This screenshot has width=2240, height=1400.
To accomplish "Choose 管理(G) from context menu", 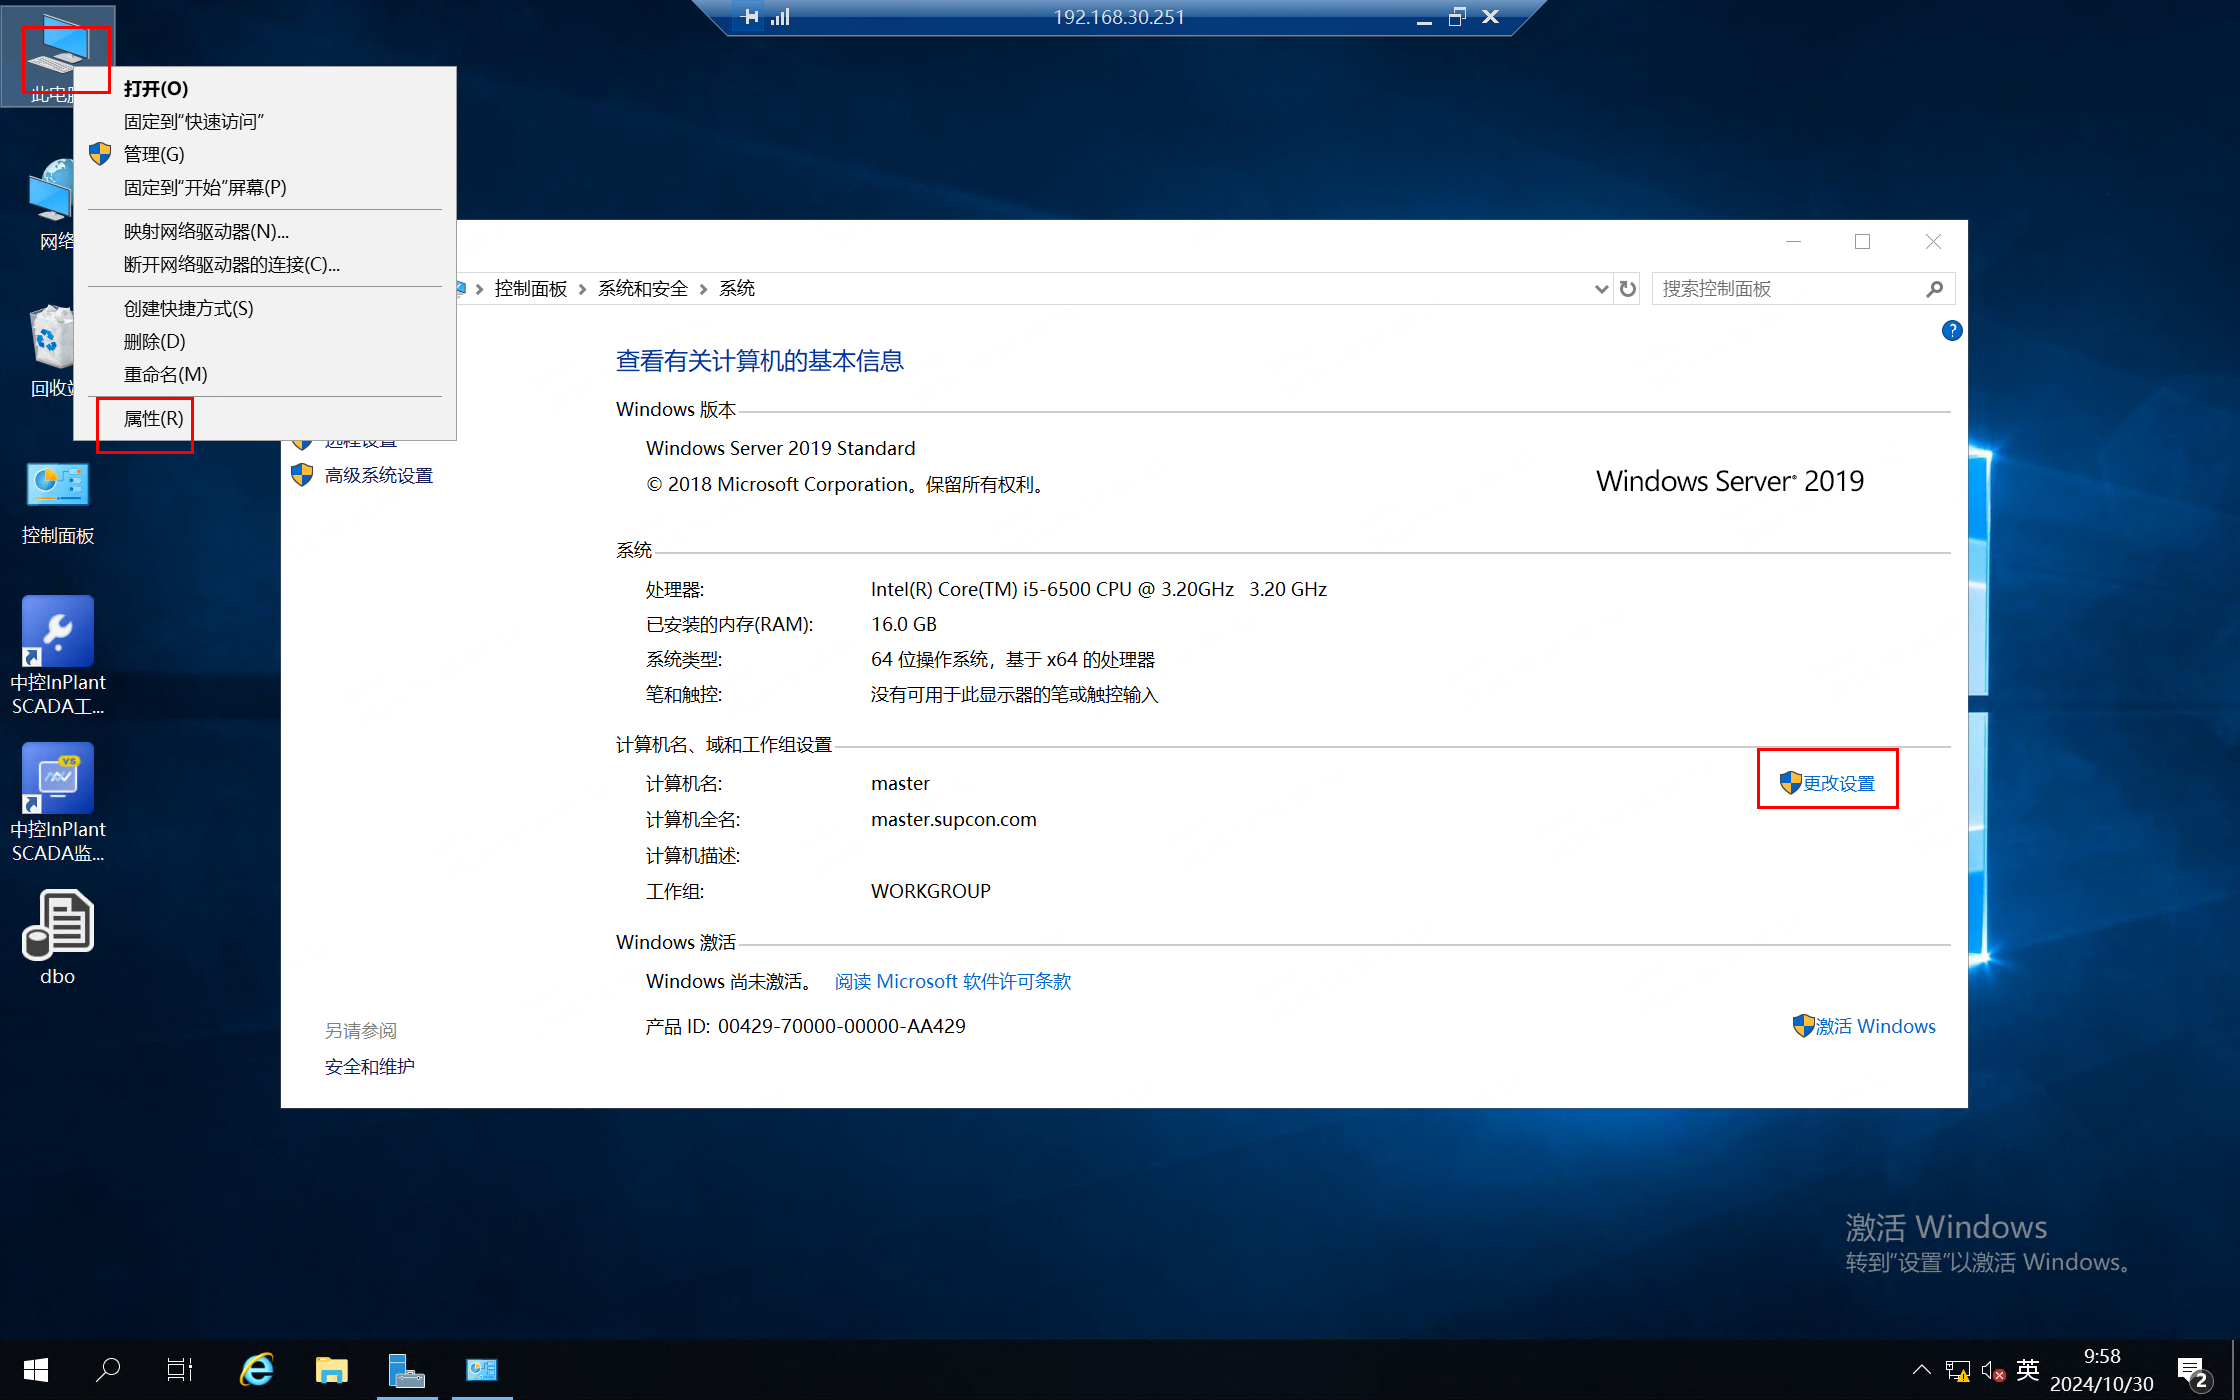I will pos(153,155).
